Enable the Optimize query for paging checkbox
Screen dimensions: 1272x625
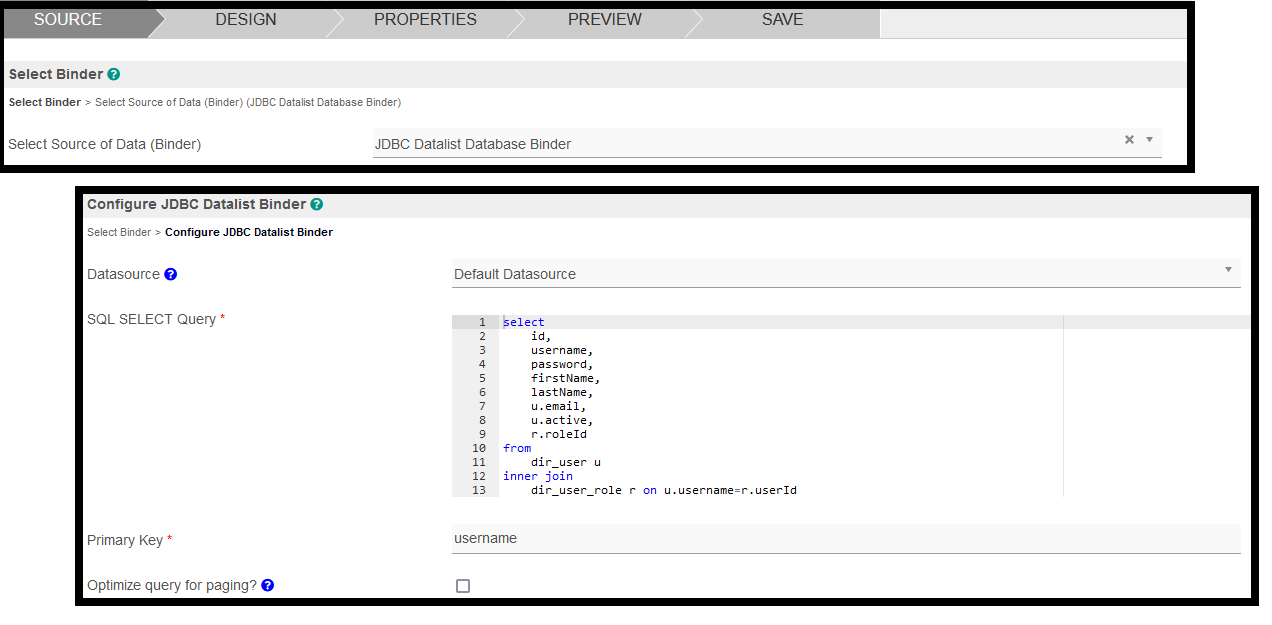(463, 586)
